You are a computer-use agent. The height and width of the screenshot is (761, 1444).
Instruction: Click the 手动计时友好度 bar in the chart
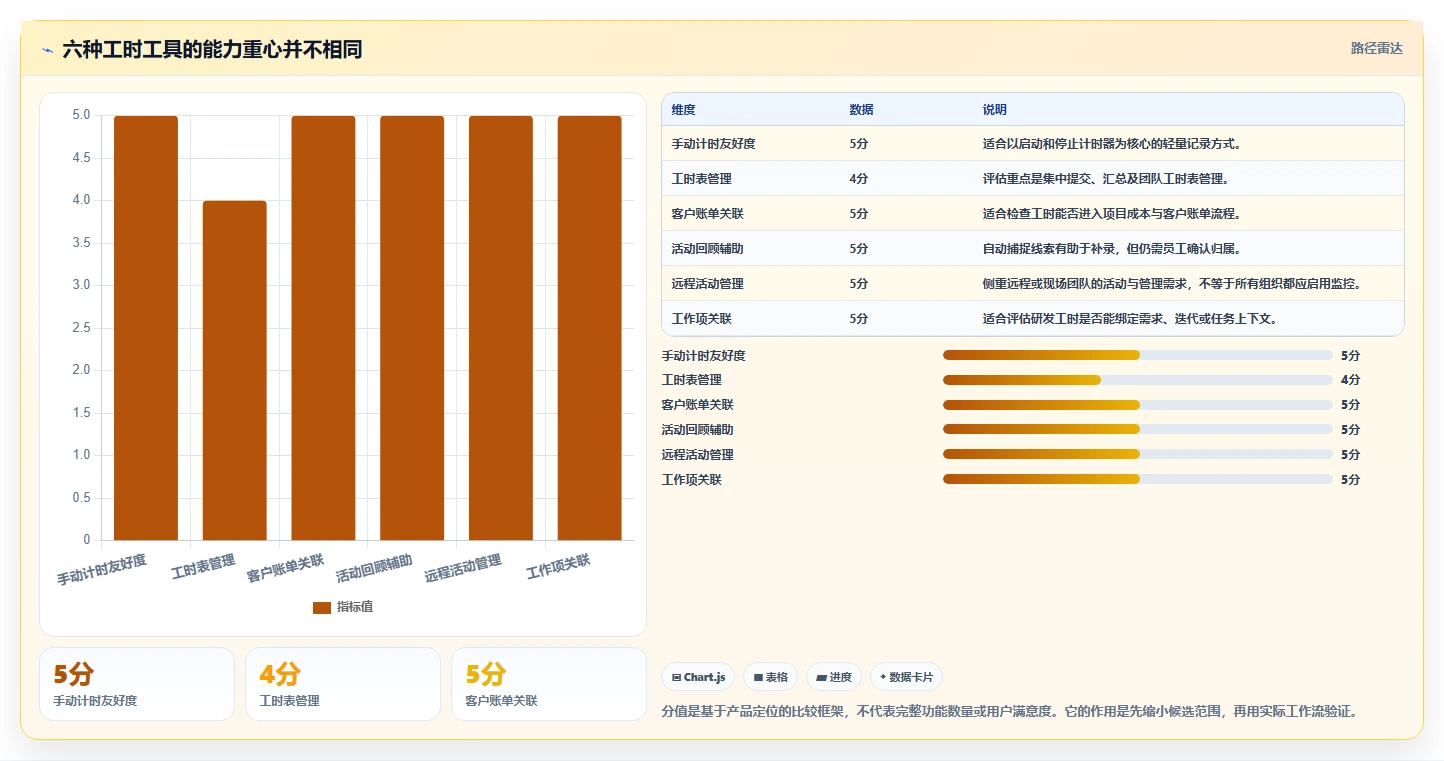pos(146,328)
